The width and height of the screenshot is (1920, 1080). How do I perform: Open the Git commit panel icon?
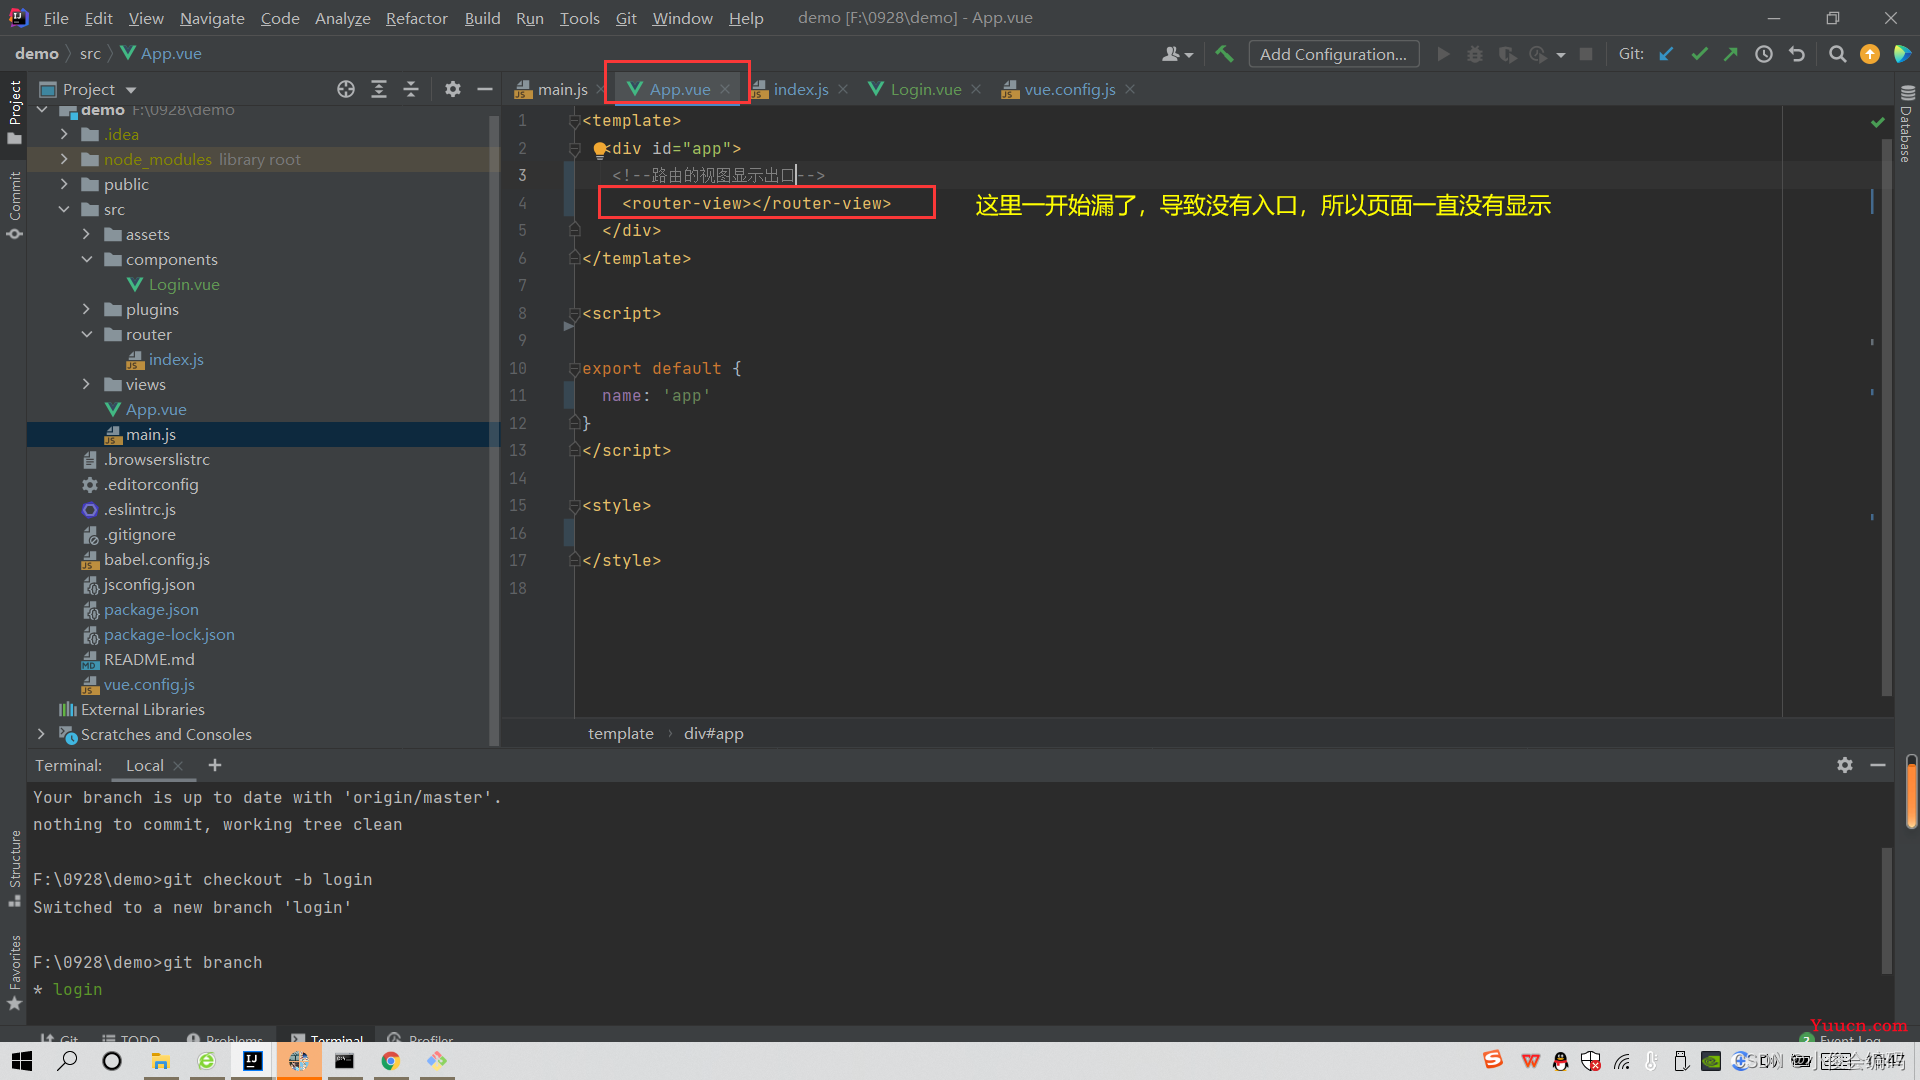coord(15,196)
